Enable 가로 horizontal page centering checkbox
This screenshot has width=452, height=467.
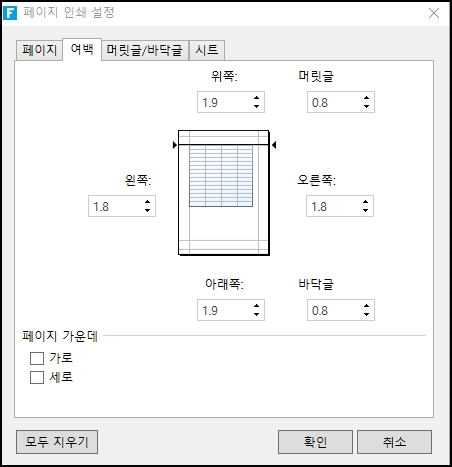(x=37, y=358)
